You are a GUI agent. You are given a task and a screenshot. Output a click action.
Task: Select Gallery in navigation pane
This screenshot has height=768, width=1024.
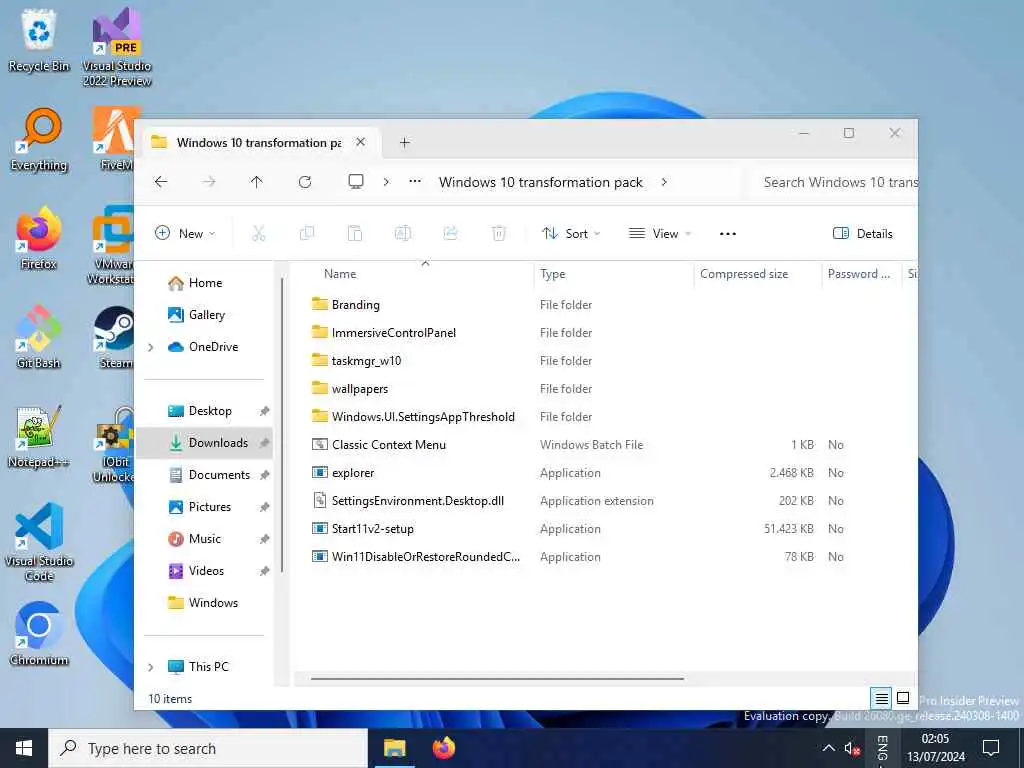[x=206, y=315]
